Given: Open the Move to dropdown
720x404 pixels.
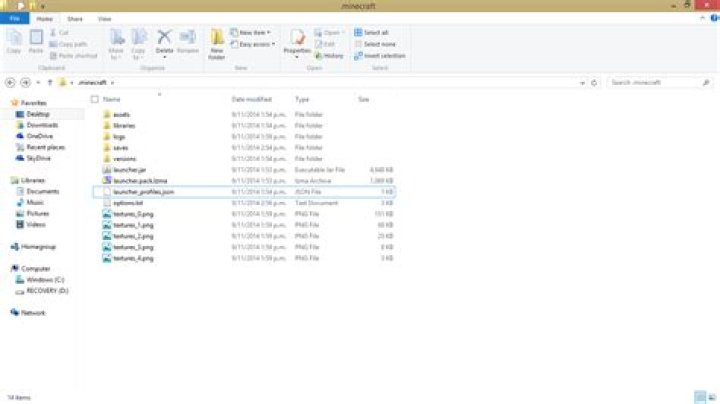Looking at the screenshot, I should click(116, 44).
